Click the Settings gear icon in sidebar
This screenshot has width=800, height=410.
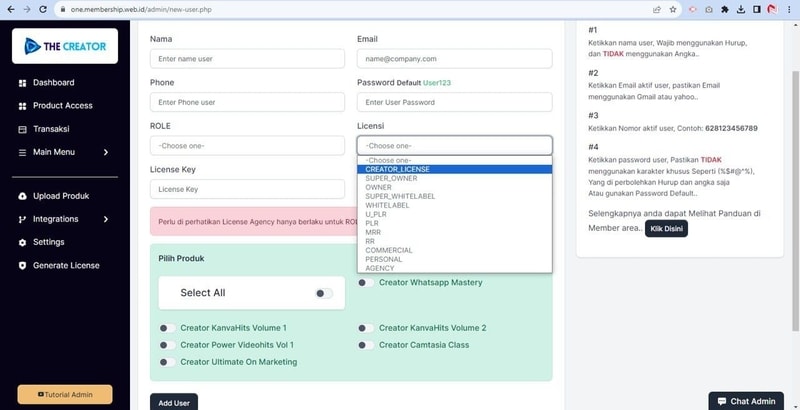22,242
